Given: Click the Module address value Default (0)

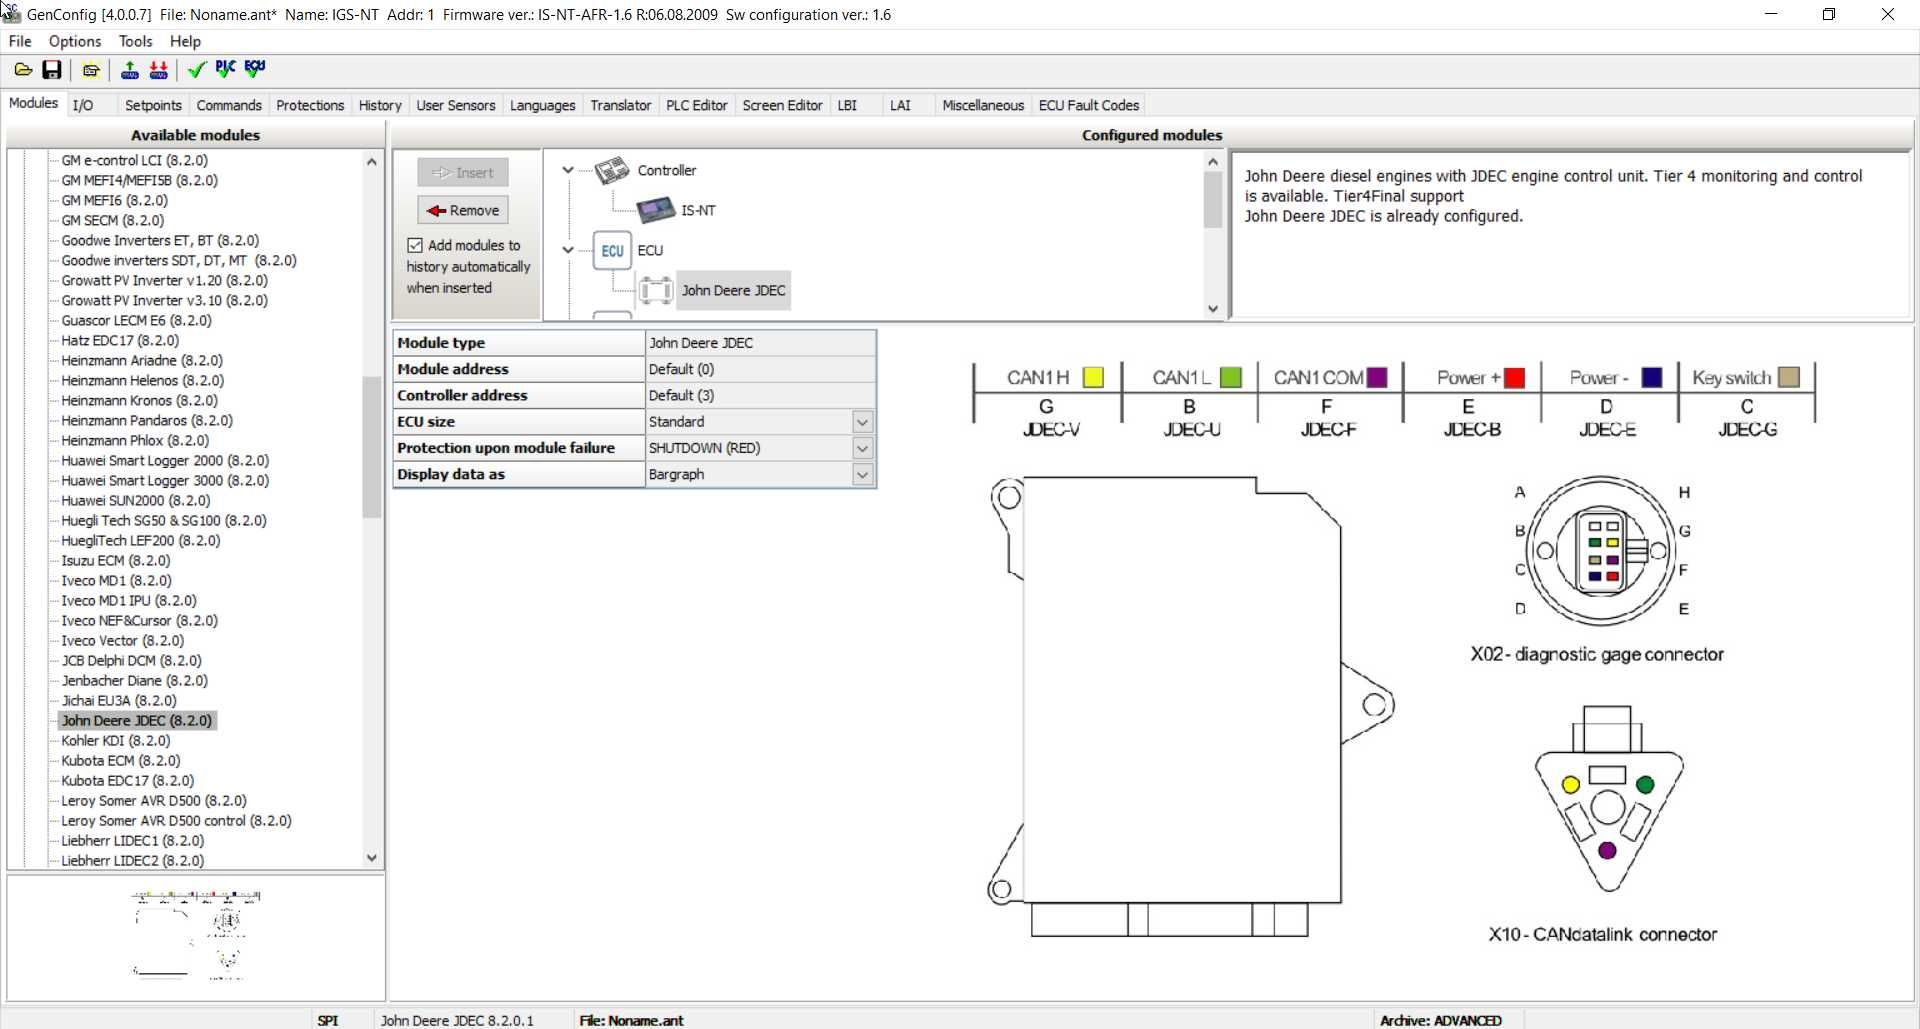Looking at the screenshot, I should (760, 369).
